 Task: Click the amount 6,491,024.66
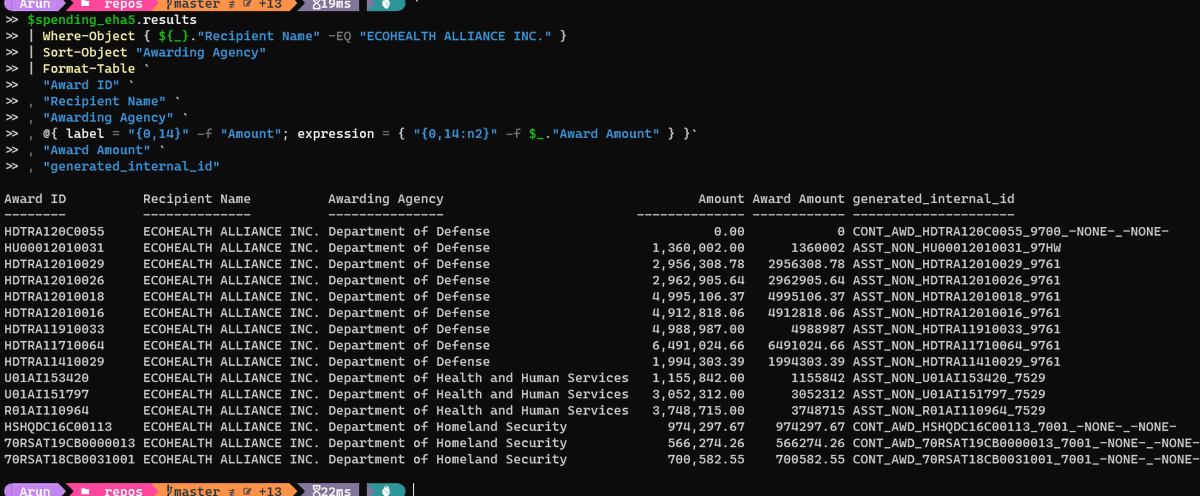pos(698,345)
